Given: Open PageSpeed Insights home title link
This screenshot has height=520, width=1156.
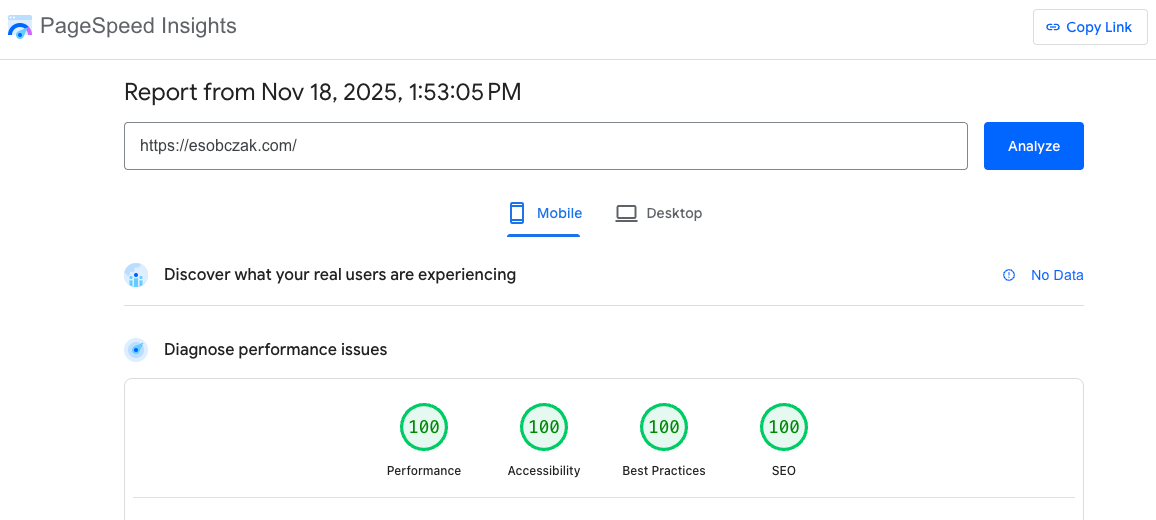Looking at the screenshot, I should coord(139,27).
